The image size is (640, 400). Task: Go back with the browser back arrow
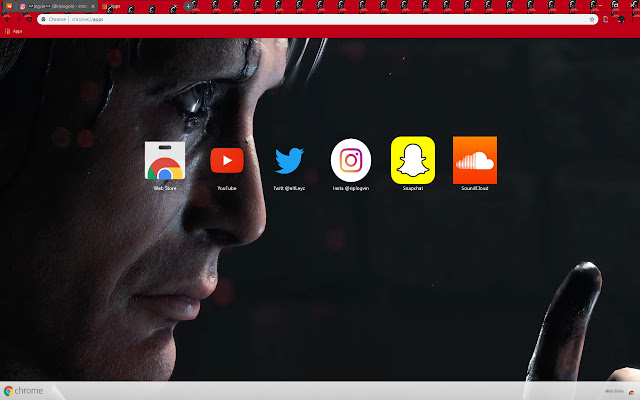pyautogui.click(x=7, y=19)
